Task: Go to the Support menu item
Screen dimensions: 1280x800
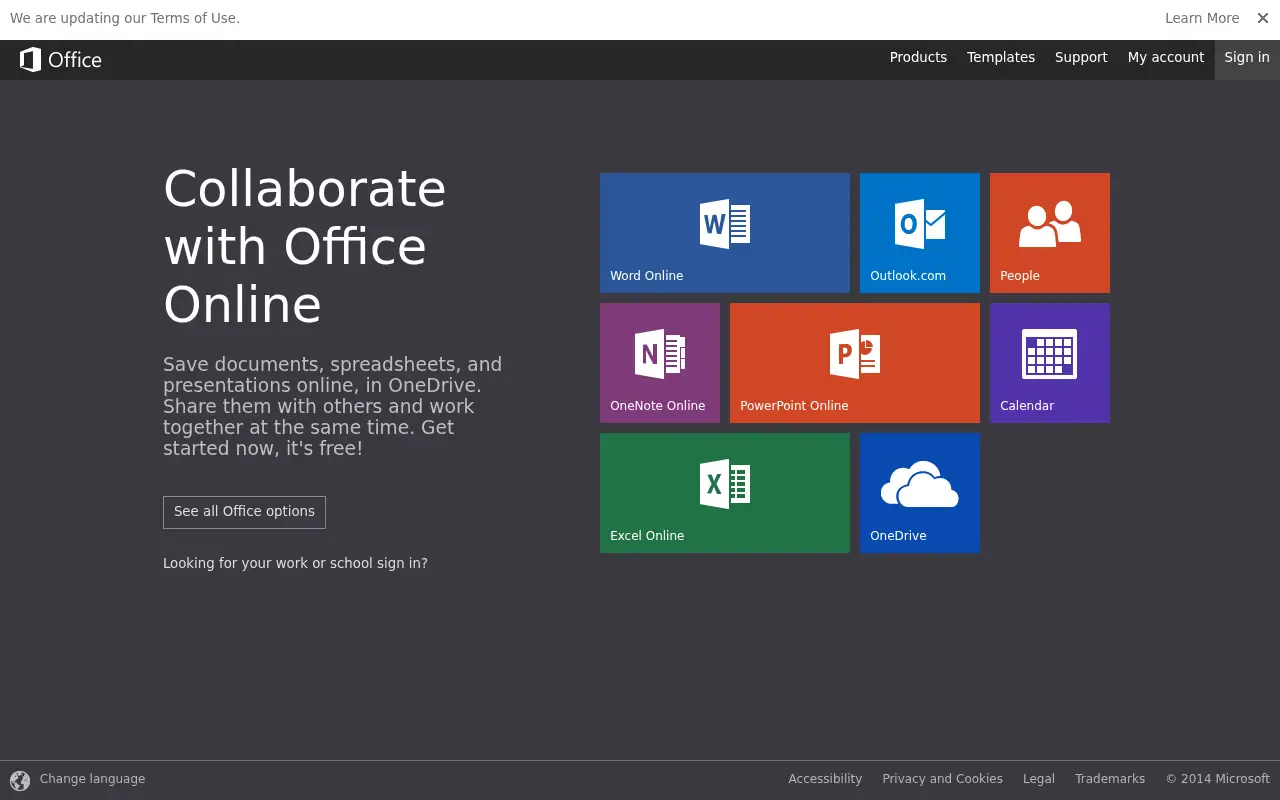Action: [x=1081, y=58]
